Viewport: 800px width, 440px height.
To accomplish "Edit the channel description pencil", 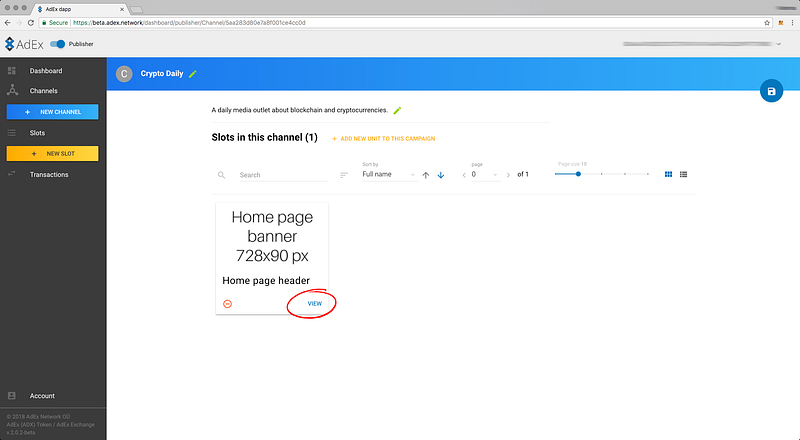I will click(x=397, y=110).
